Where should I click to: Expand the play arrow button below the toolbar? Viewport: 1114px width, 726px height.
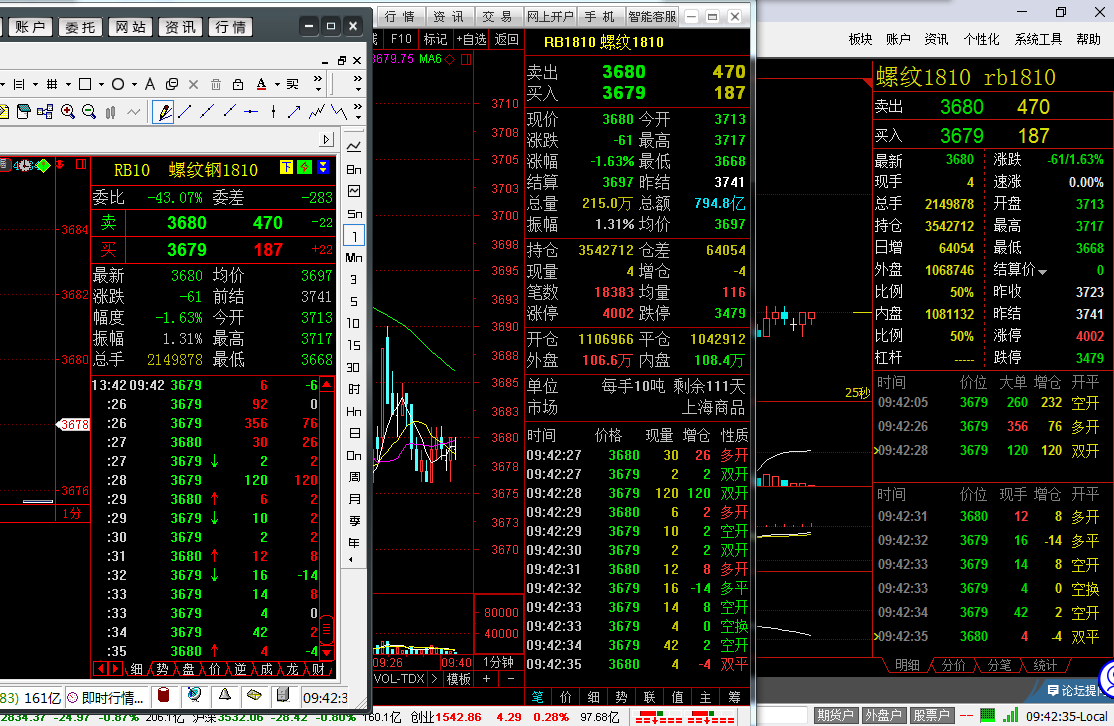pos(326,140)
